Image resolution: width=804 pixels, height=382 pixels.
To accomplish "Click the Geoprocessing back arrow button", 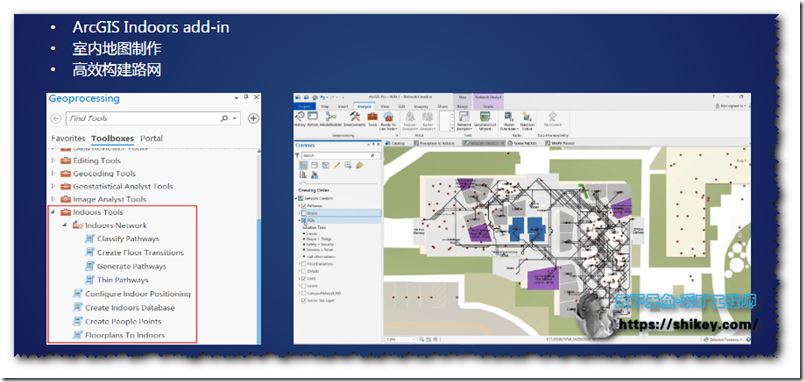I will point(56,118).
